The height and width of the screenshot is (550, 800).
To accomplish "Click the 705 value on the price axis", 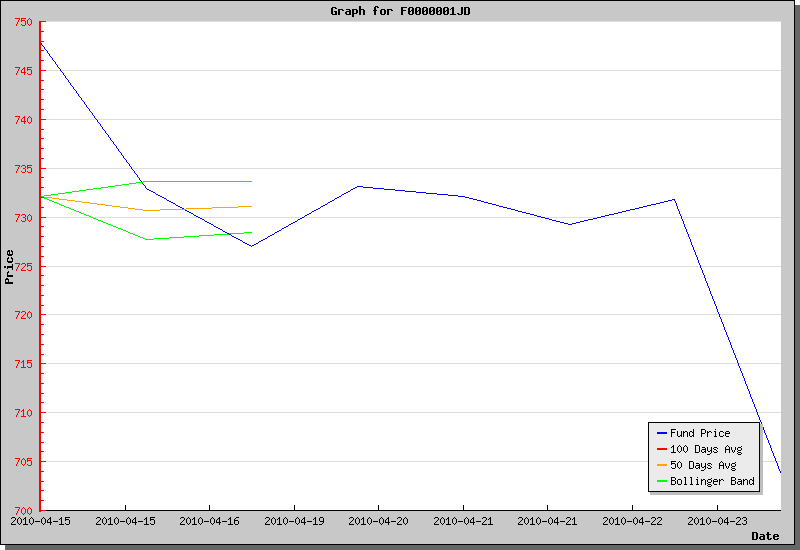I will [23, 462].
